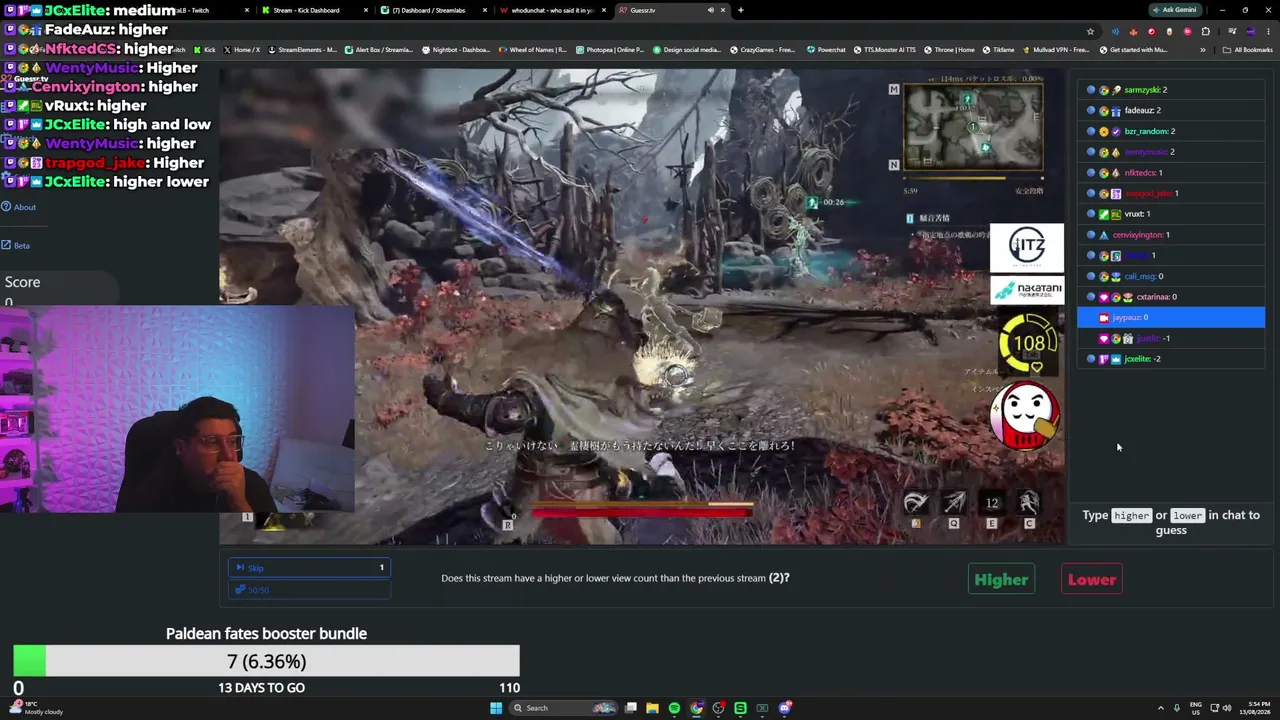The height and width of the screenshot is (720, 1280).
Task: Open the Get started with Mu... bookmark
Action: 1133,50
